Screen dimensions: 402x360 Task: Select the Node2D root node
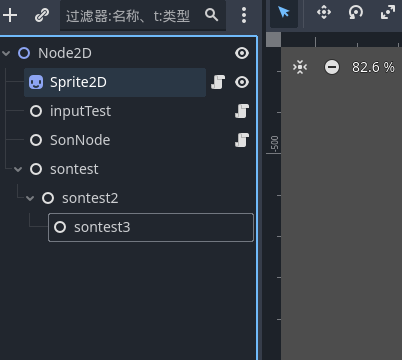[x=65, y=53]
